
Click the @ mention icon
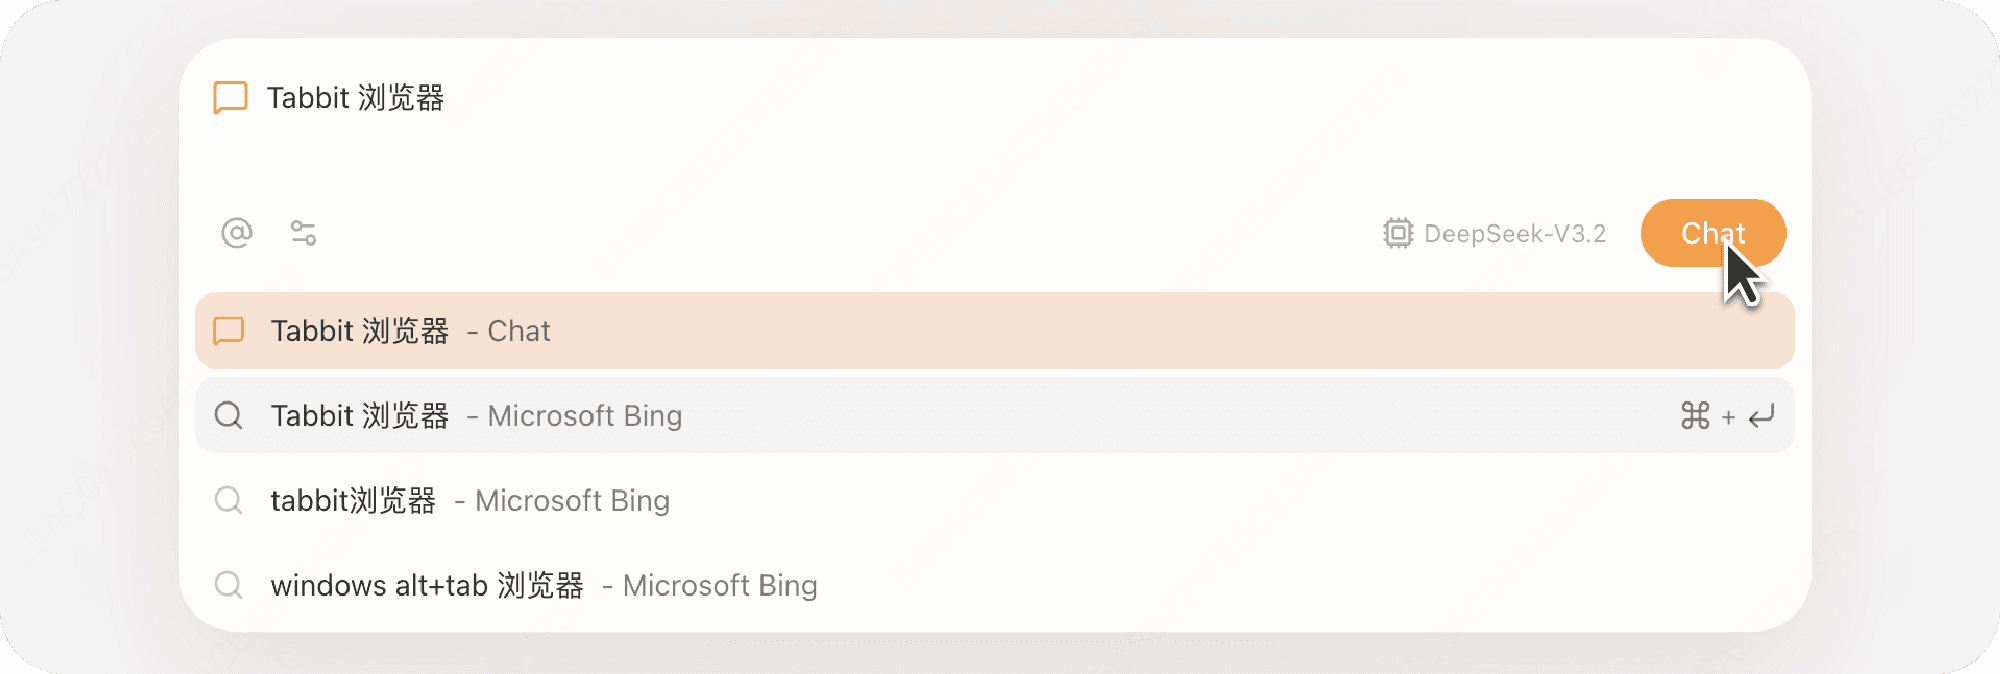coord(237,233)
